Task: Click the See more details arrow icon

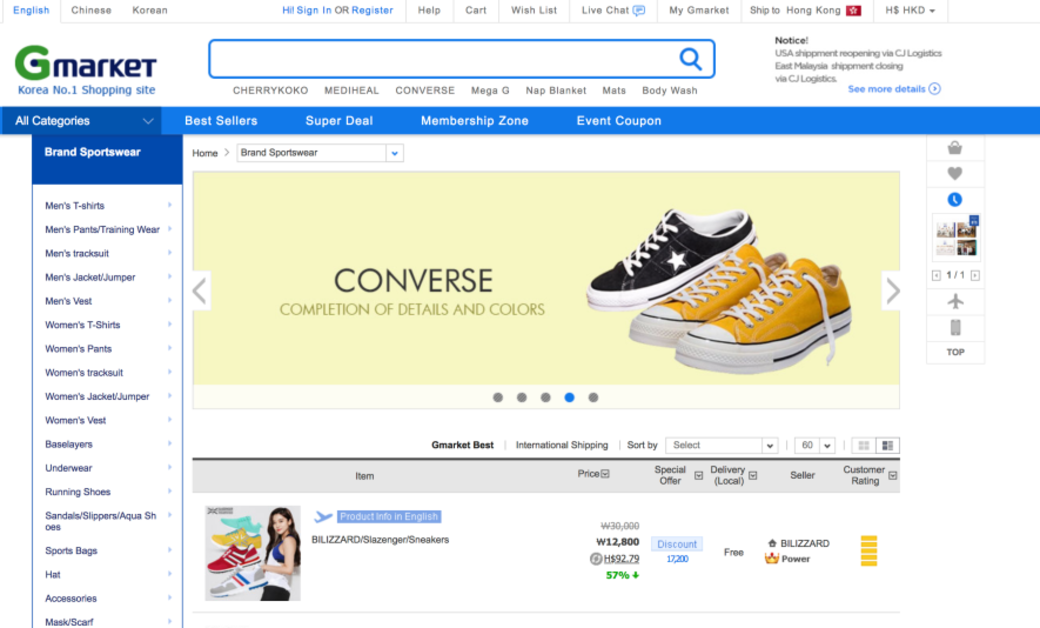Action: coord(935,89)
